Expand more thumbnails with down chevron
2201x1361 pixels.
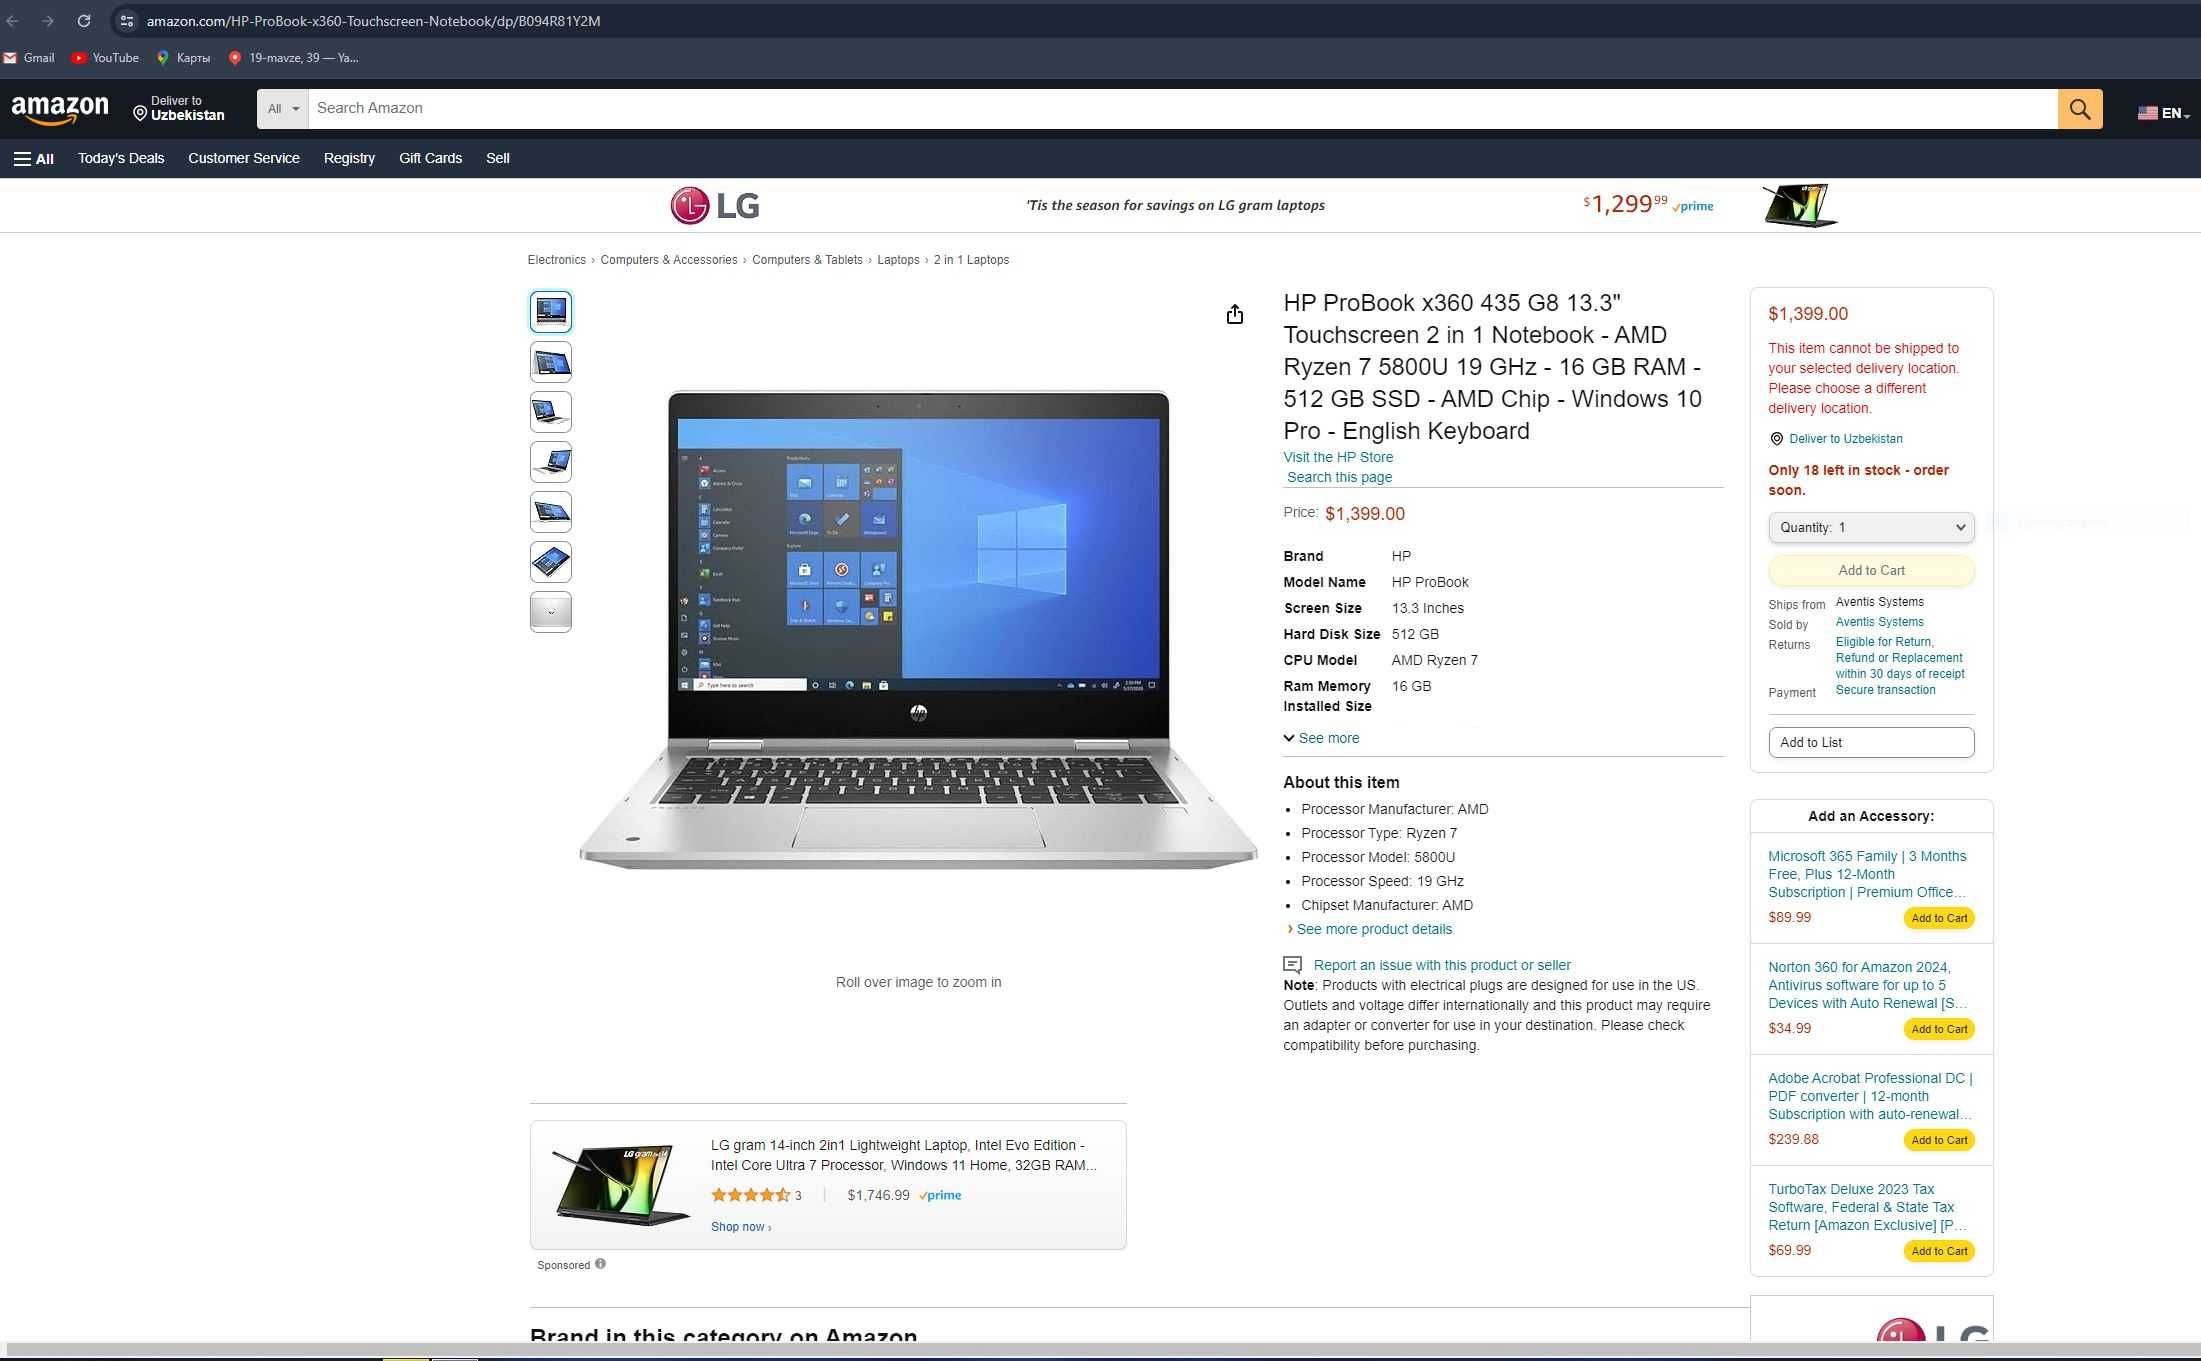pyautogui.click(x=551, y=612)
